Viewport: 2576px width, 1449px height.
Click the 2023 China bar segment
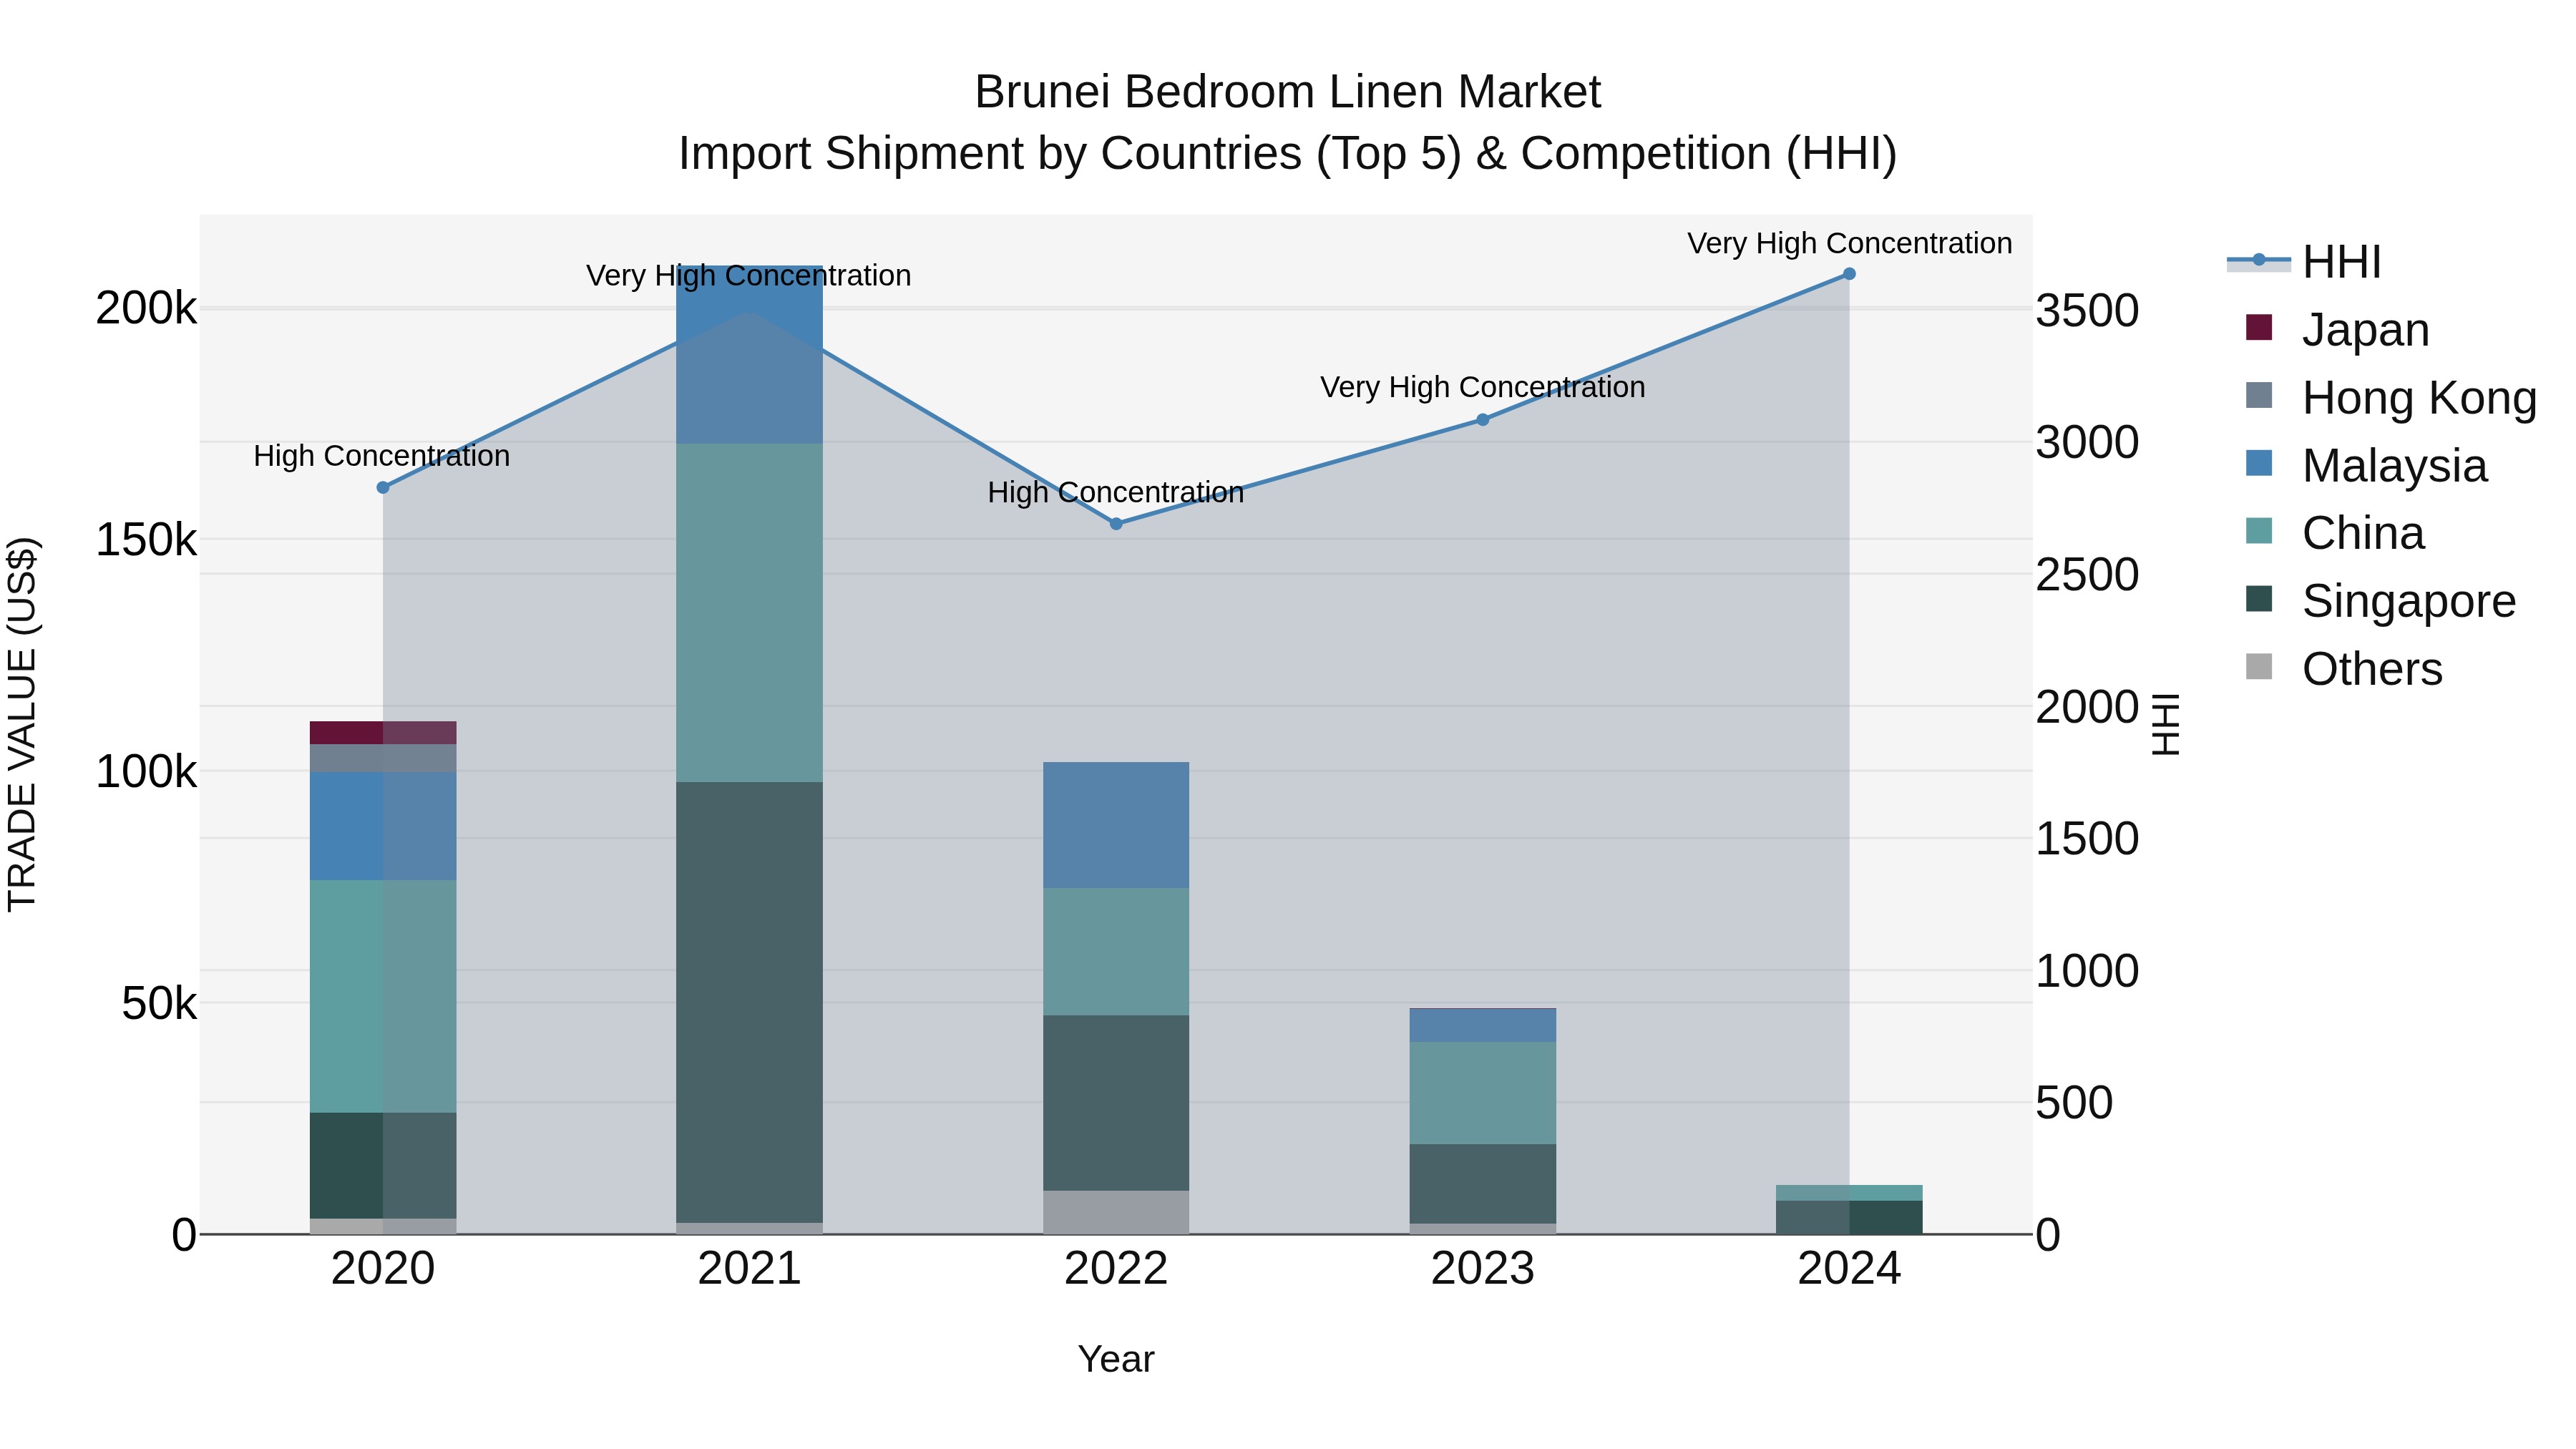(1483, 1093)
